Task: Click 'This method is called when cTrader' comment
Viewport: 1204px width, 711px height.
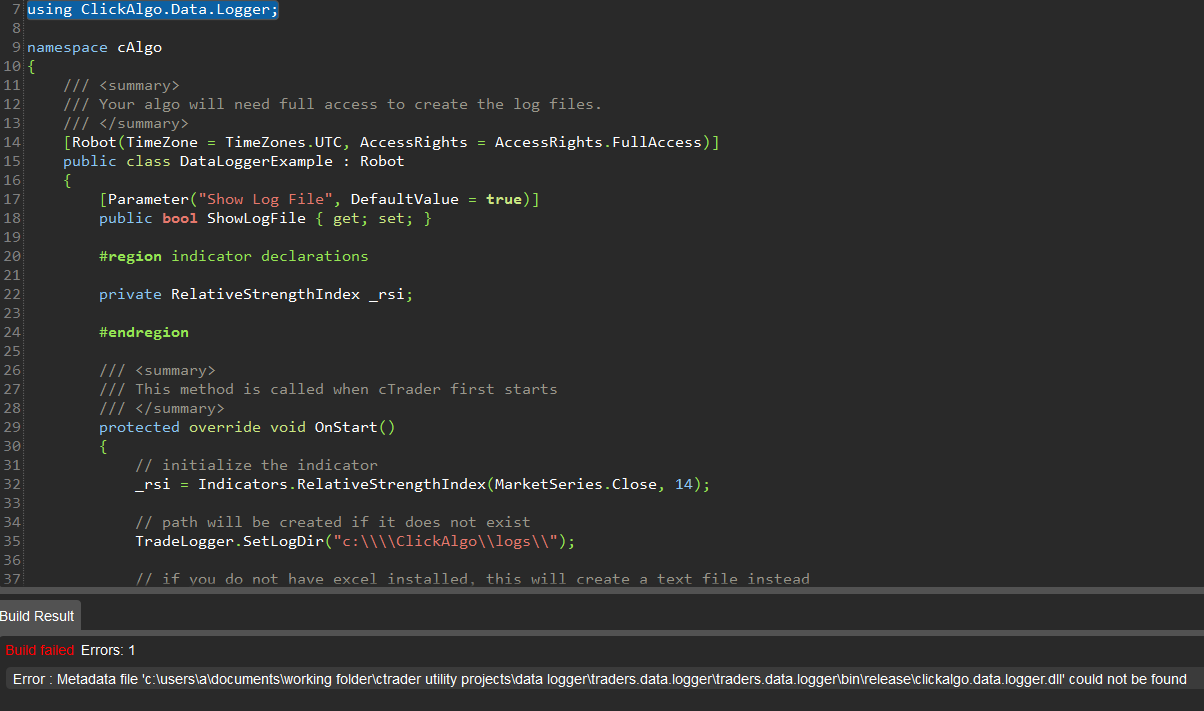Action: (328, 389)
